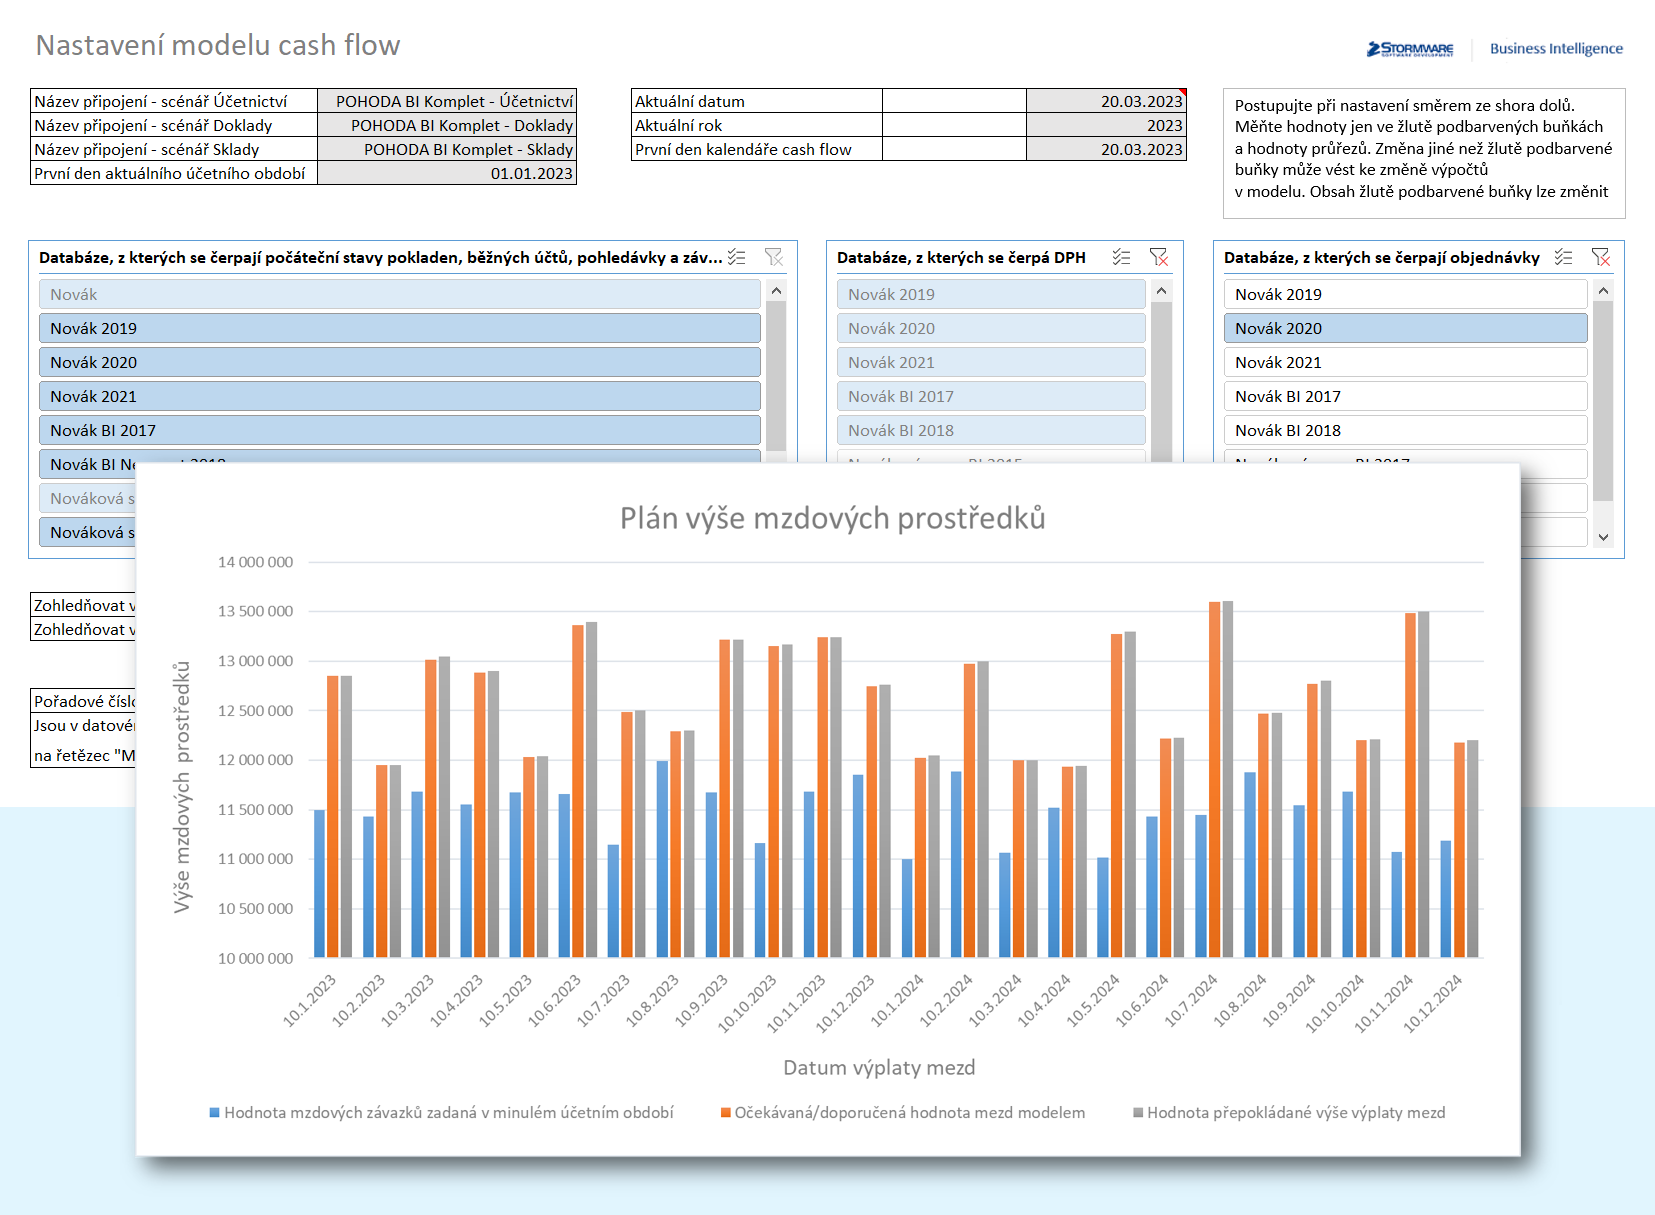Select Novák 2019 in the DPH slicer

tap(991, 294)
